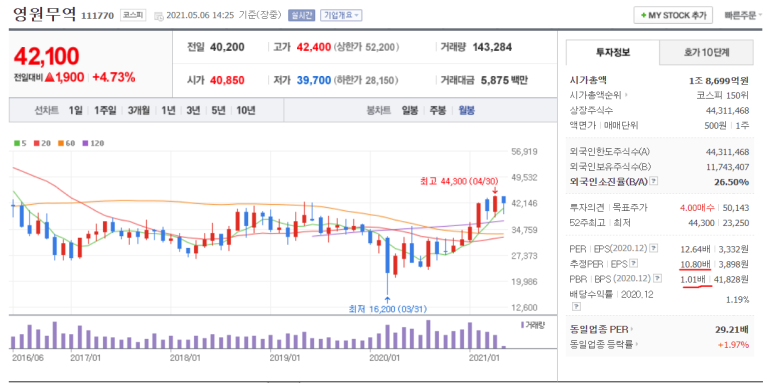Click the 코스피 market badge
This screenshot has width=773, height=383.
134,15
